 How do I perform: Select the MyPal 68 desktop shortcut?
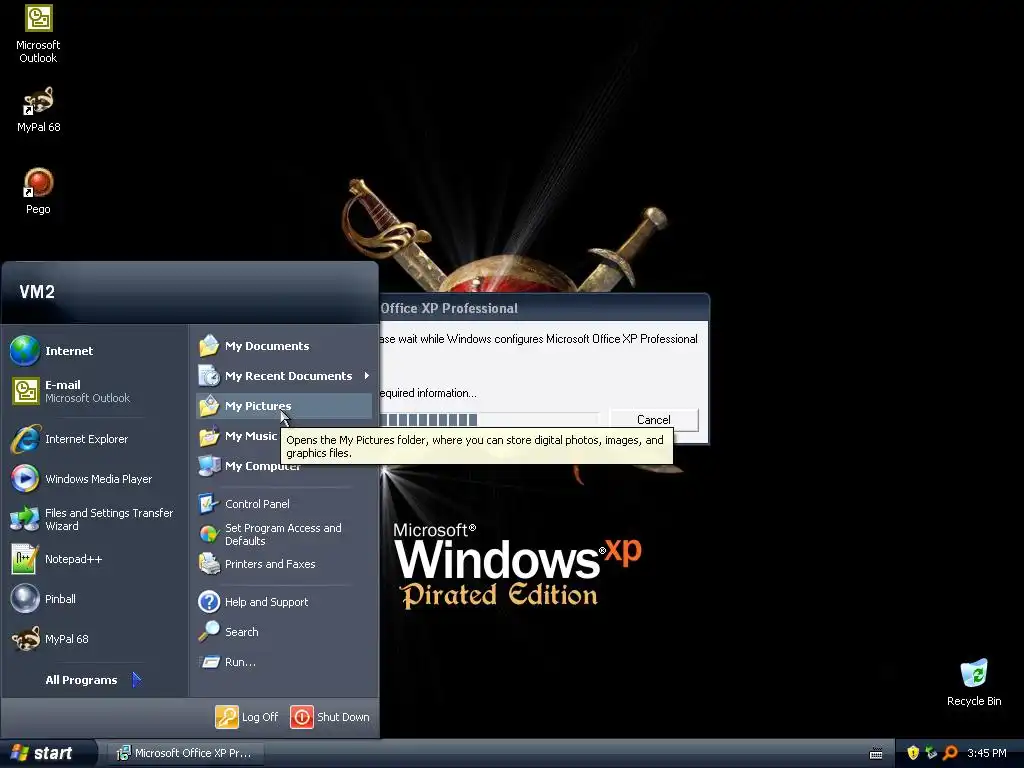[38, 101]
